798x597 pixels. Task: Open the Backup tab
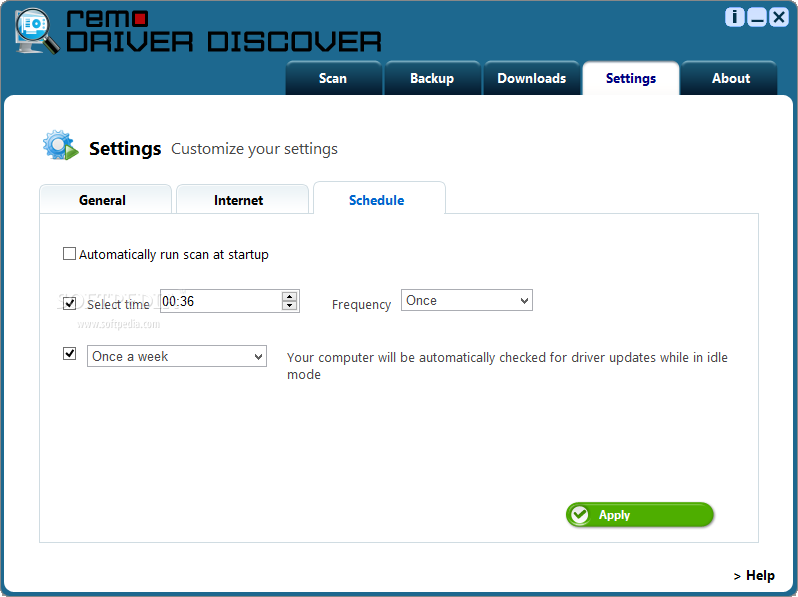[x=432, y=78]
